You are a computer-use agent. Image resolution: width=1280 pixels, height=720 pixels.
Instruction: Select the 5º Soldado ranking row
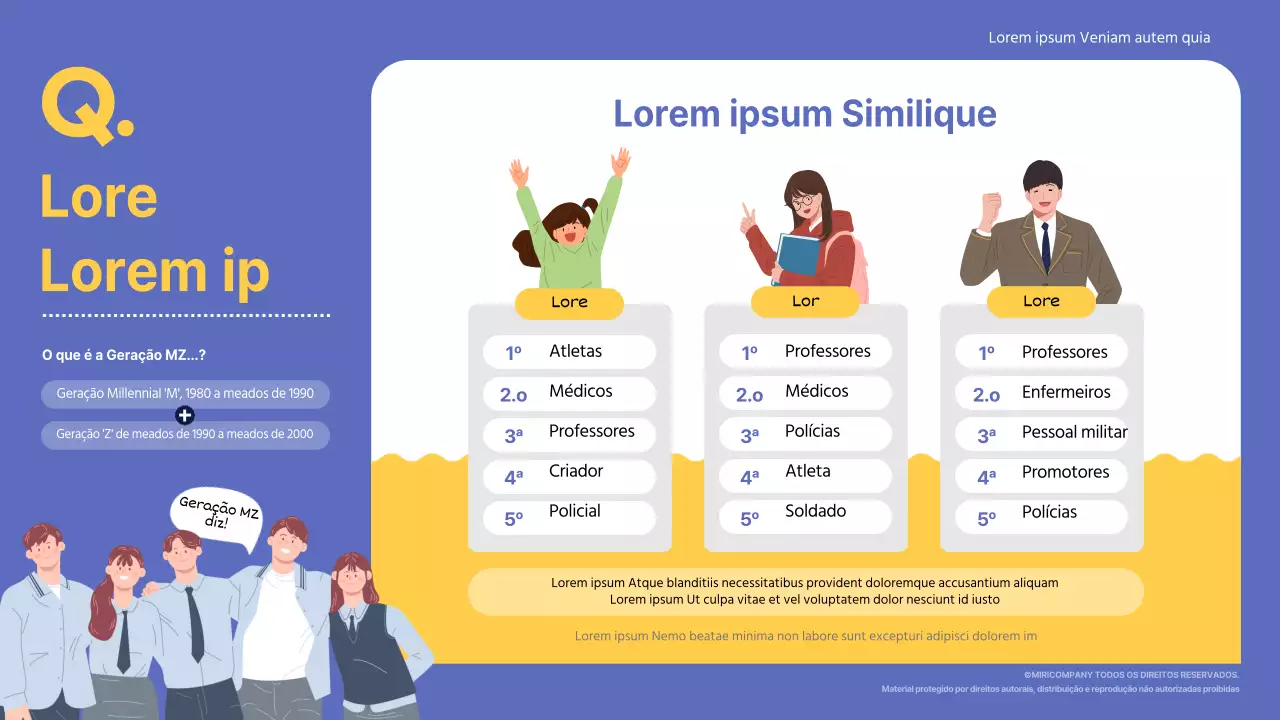805,515
